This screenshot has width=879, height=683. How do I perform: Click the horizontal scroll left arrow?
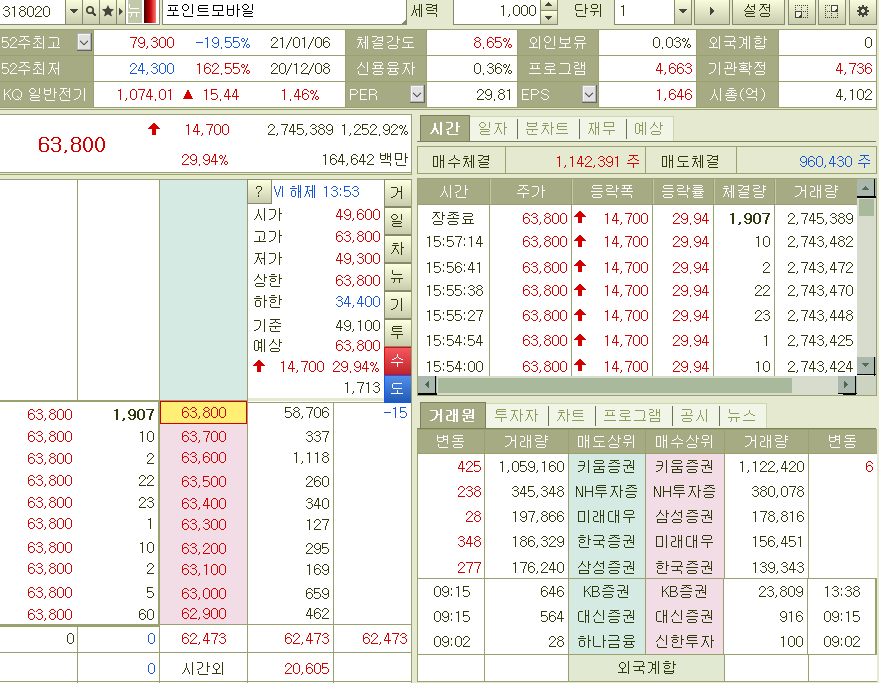[x=427, y=385]
